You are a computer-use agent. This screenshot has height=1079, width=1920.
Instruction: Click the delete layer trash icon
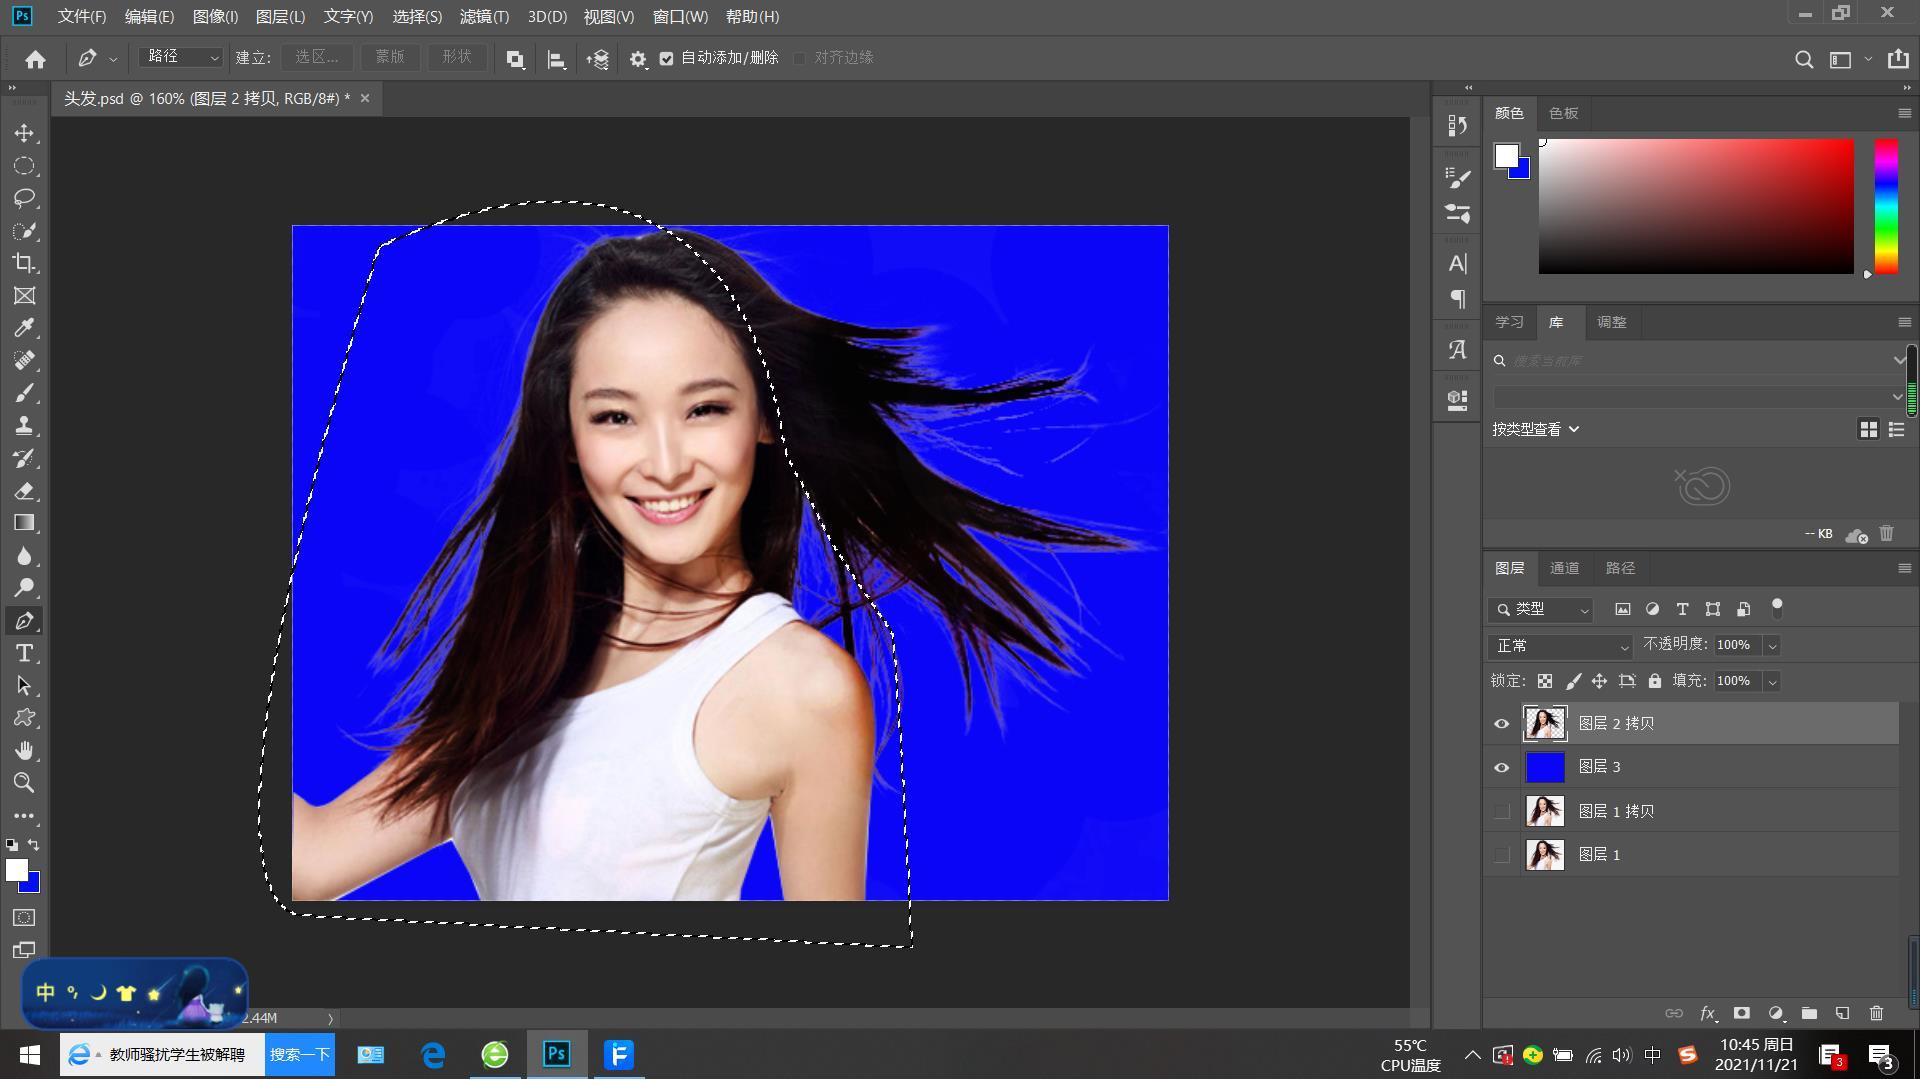tap(1876, 1013)
